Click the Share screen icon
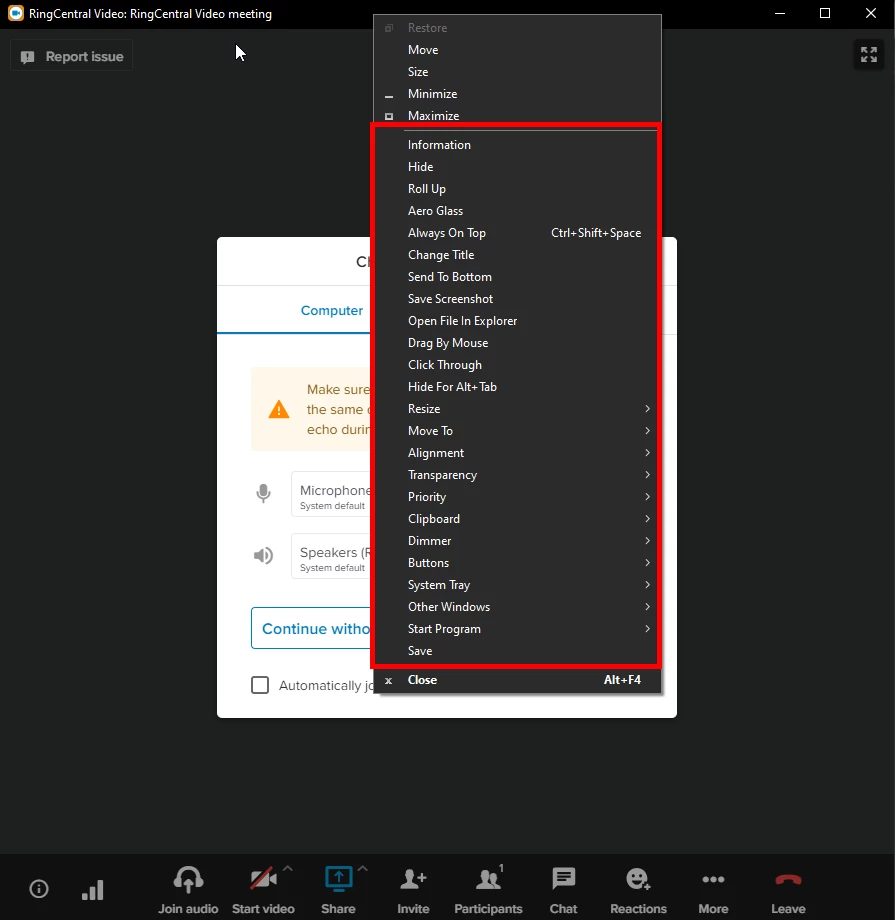 point(339,879)
